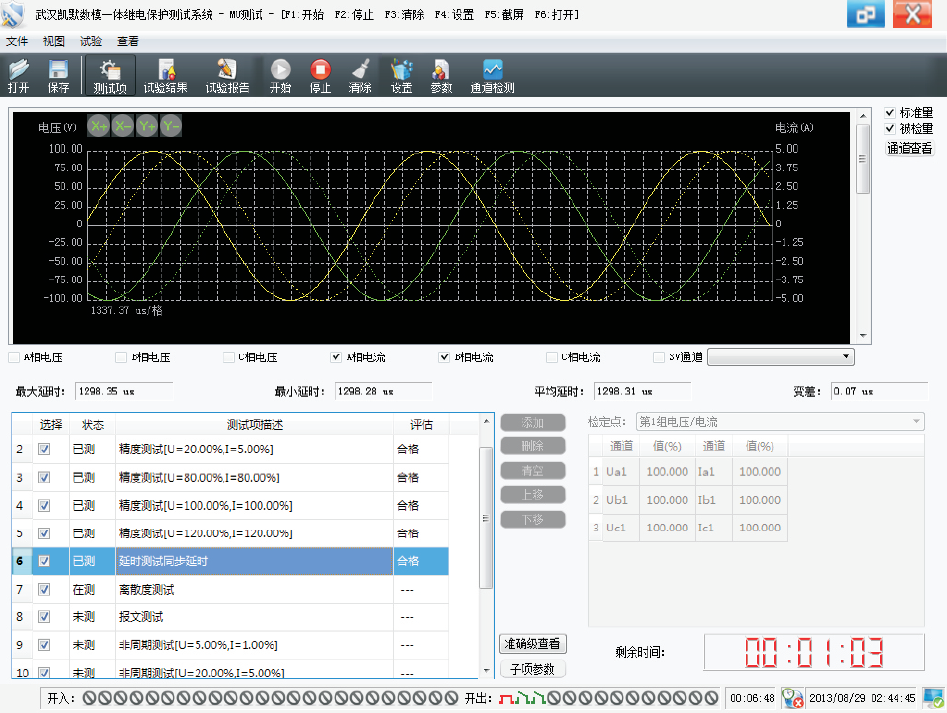Uncheck the B相电流 checkbox
This screenshot has width=947, height=713.
(444, 357)
